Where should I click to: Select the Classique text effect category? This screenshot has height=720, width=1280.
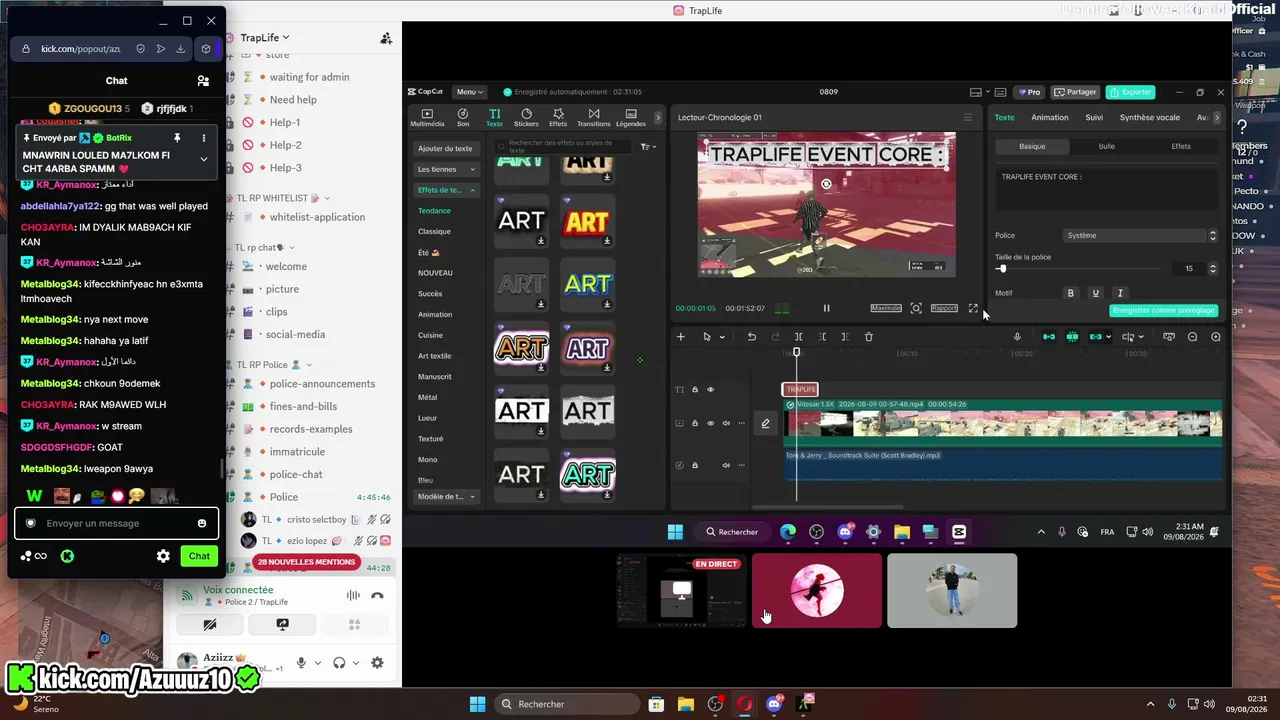(x=434, y=232)
